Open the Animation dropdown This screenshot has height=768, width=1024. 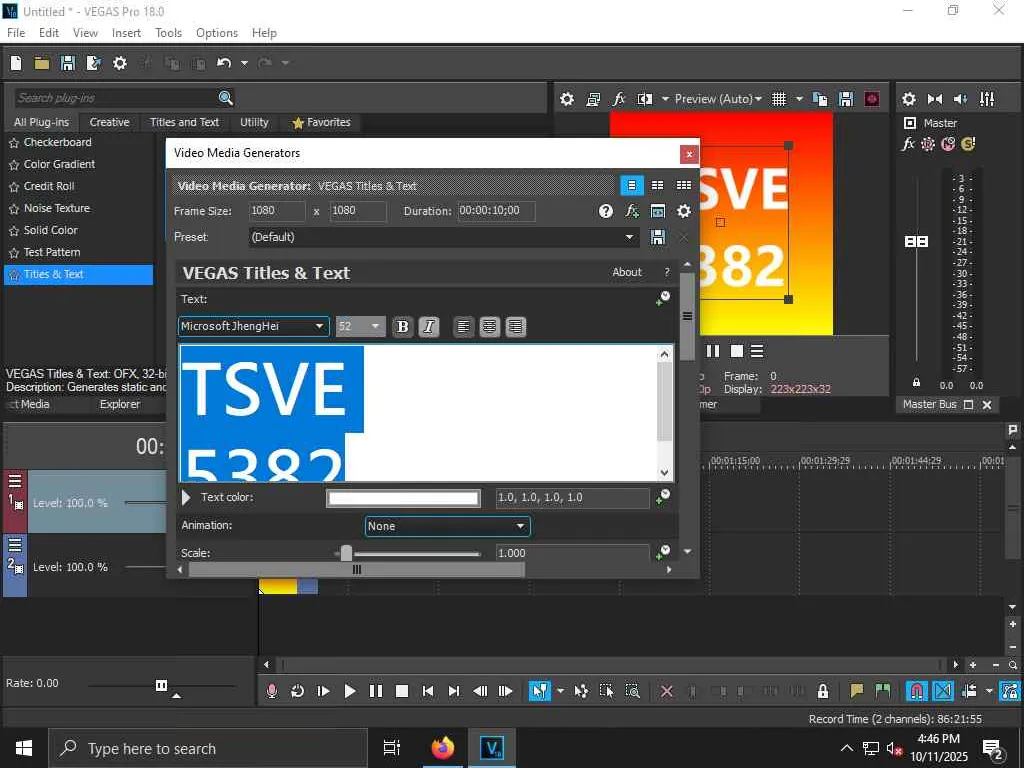tap(447, 526)
